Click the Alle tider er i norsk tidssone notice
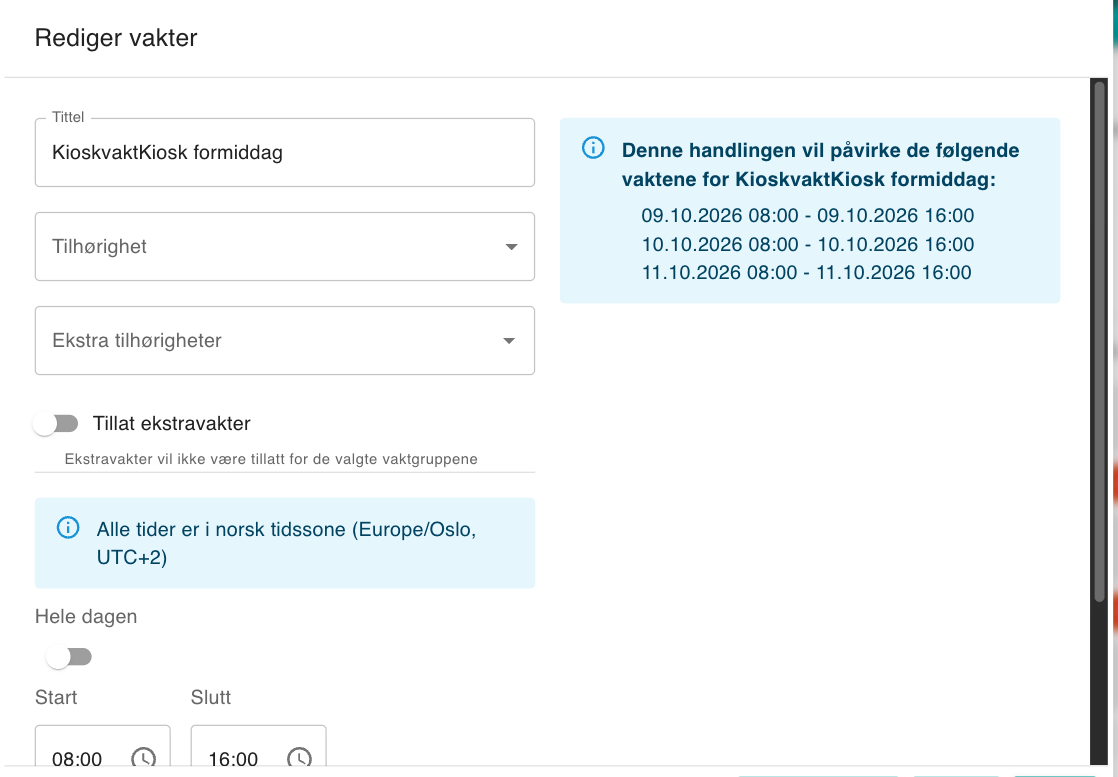This screenshot has width=1118, height=777. coord(284,543)
